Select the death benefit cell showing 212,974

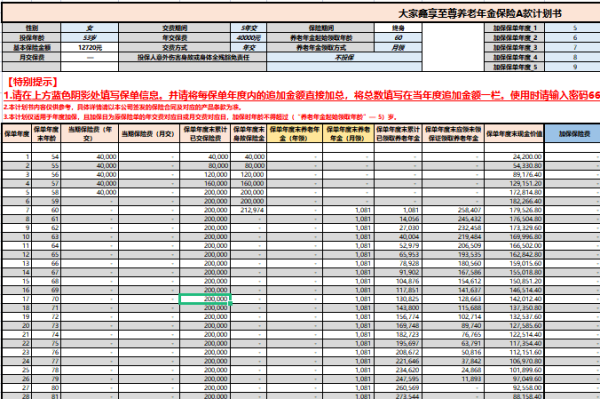(x=249, y=210)
